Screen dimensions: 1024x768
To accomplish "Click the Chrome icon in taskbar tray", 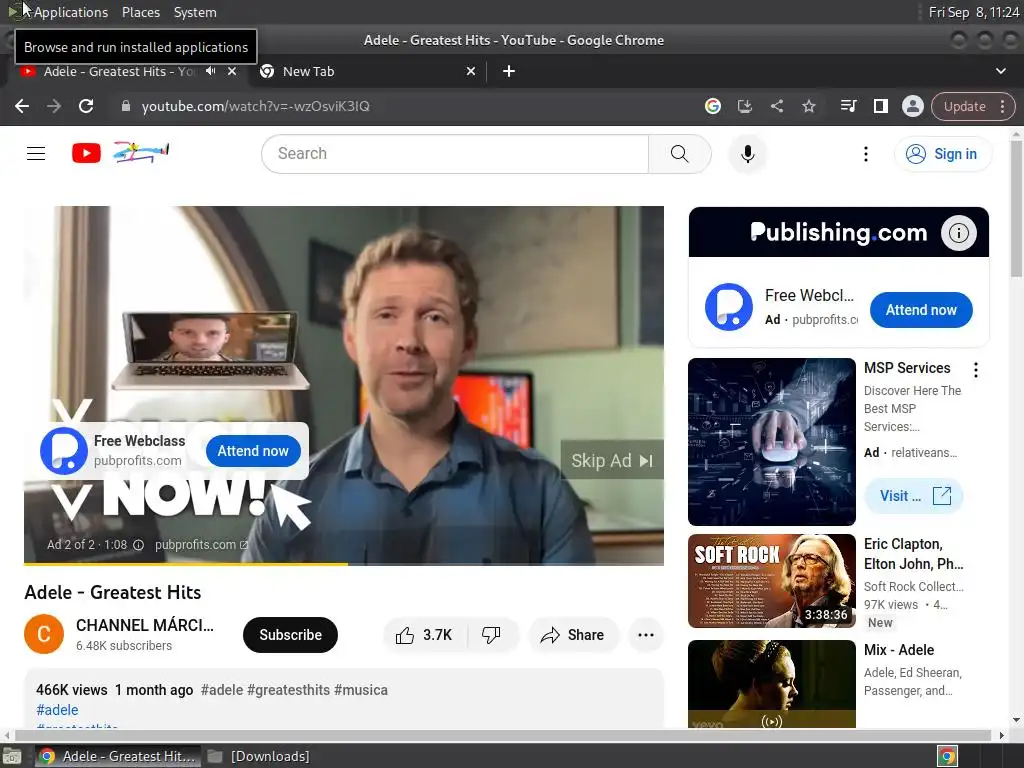I will click(x=947, y=756).
